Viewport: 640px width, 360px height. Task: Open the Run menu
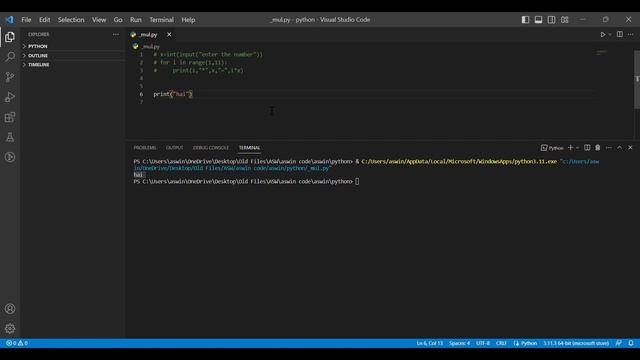click(136, 20)
